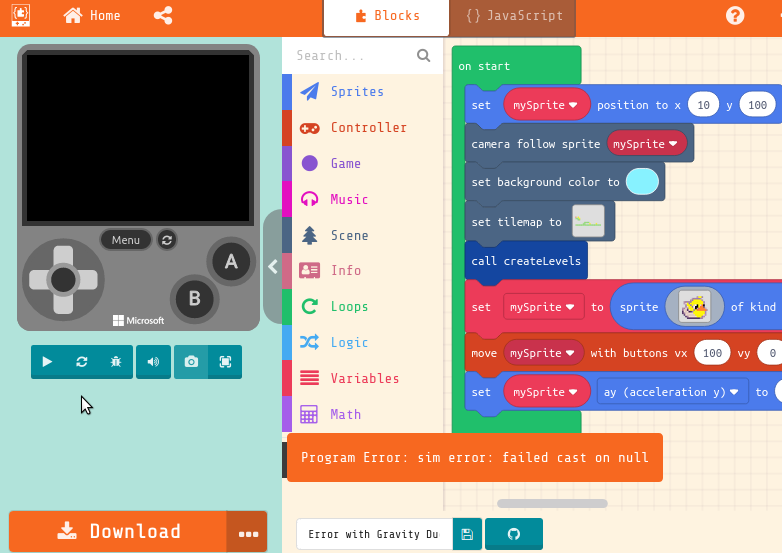The height and width of the screenshot is (553, 782).
Task: Open the help question mark menu
Action: [735, 16]
